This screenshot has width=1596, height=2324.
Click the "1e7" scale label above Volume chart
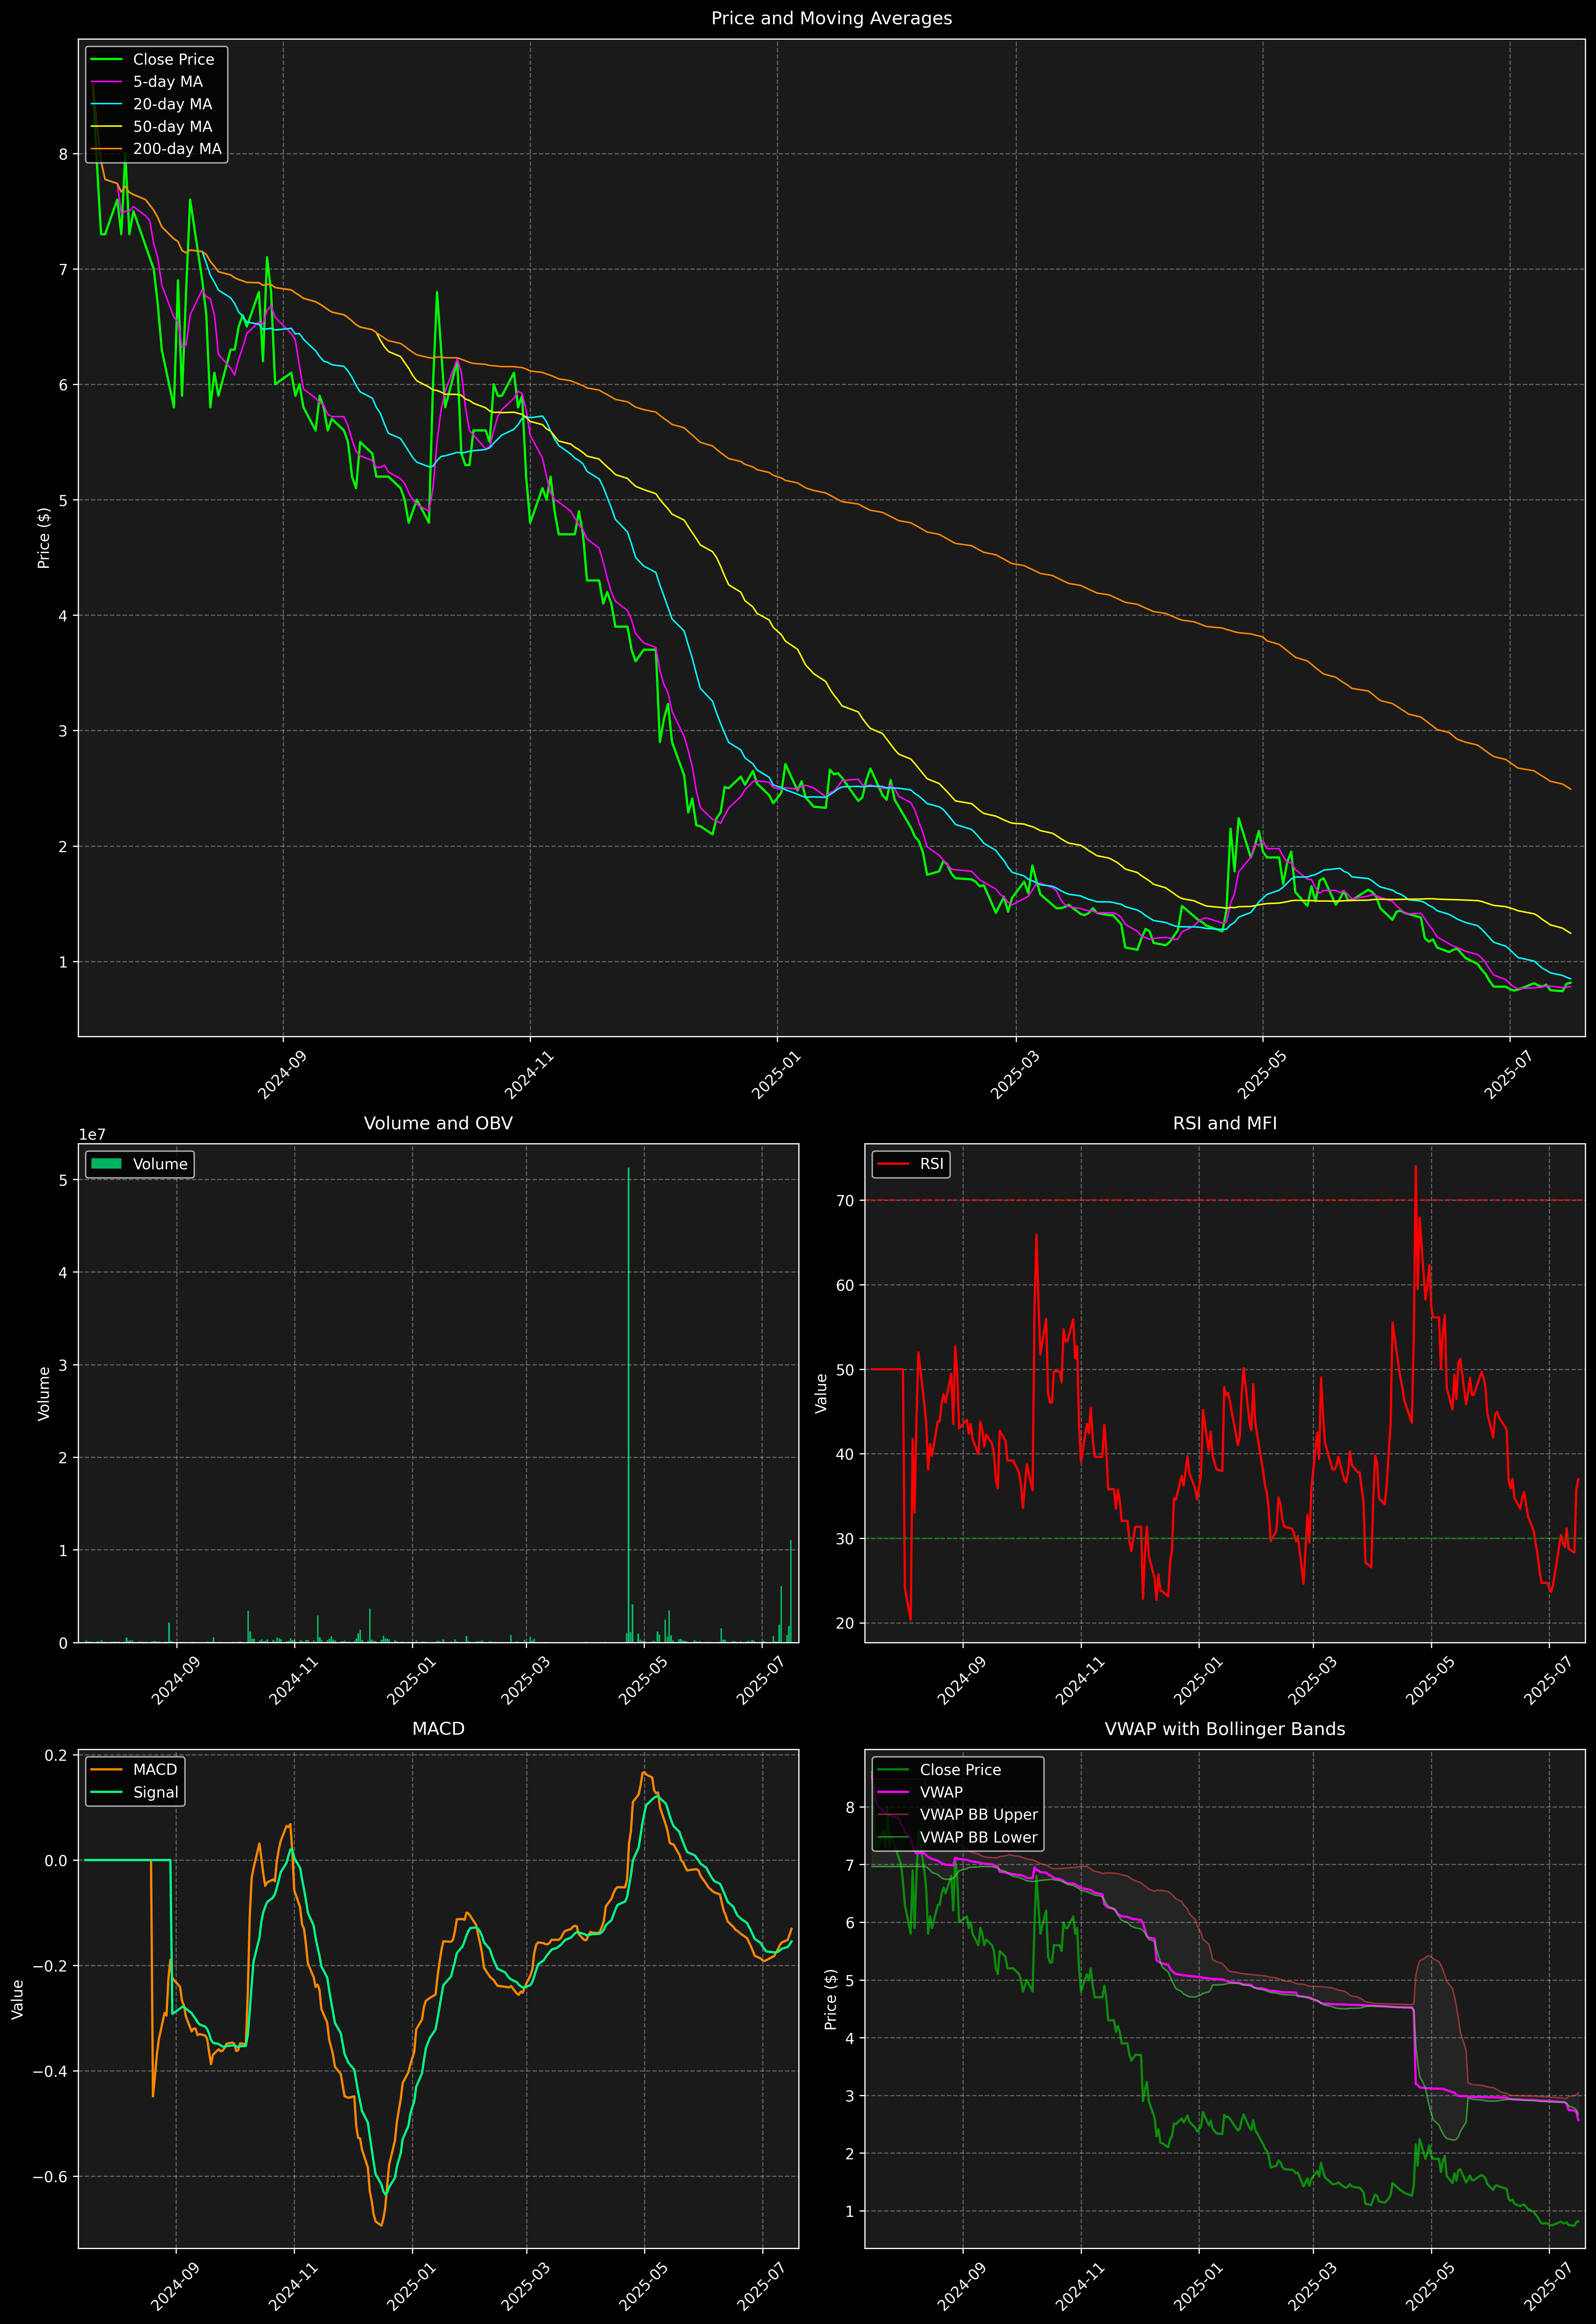tap(92, 1135)
